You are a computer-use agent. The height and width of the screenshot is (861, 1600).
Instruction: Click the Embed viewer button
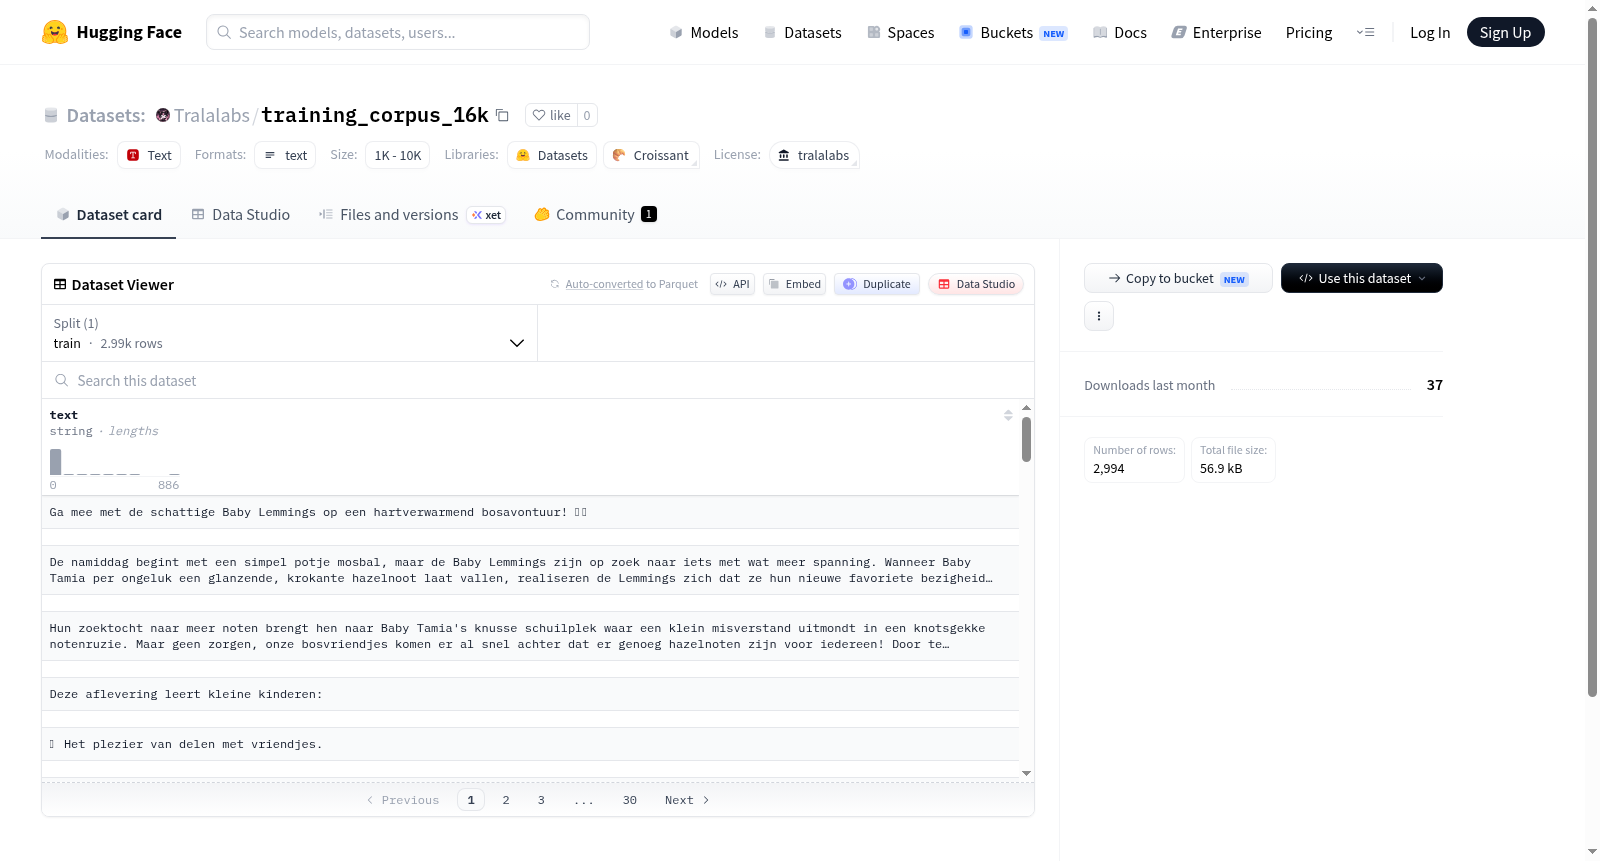pyautogui.click(x=795, y=284)
